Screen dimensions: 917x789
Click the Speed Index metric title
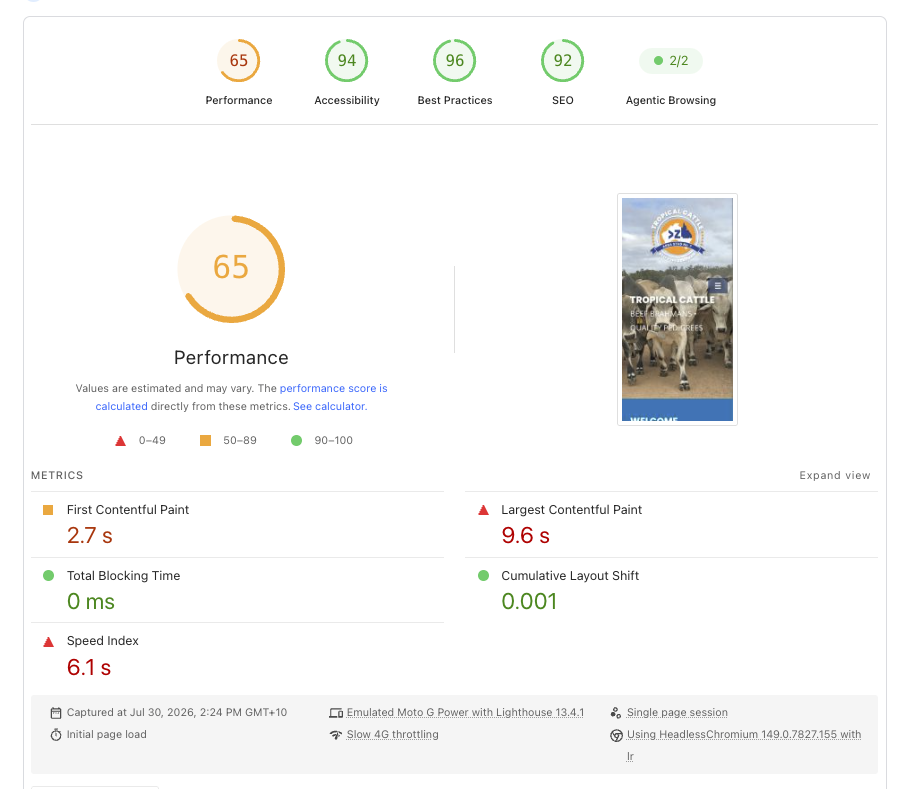102,641
